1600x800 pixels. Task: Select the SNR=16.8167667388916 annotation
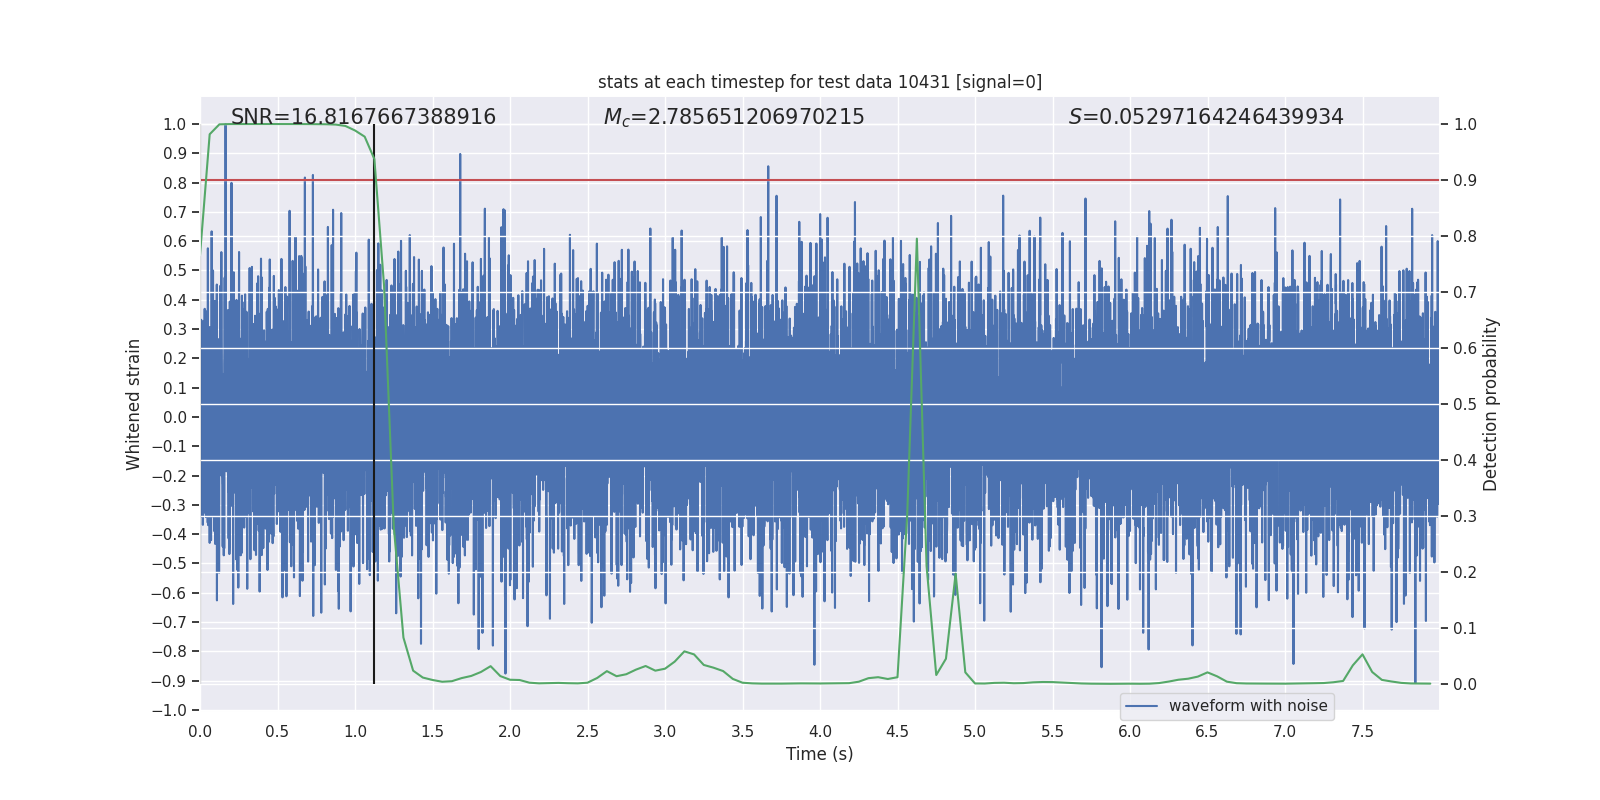(x=363, y=117)
